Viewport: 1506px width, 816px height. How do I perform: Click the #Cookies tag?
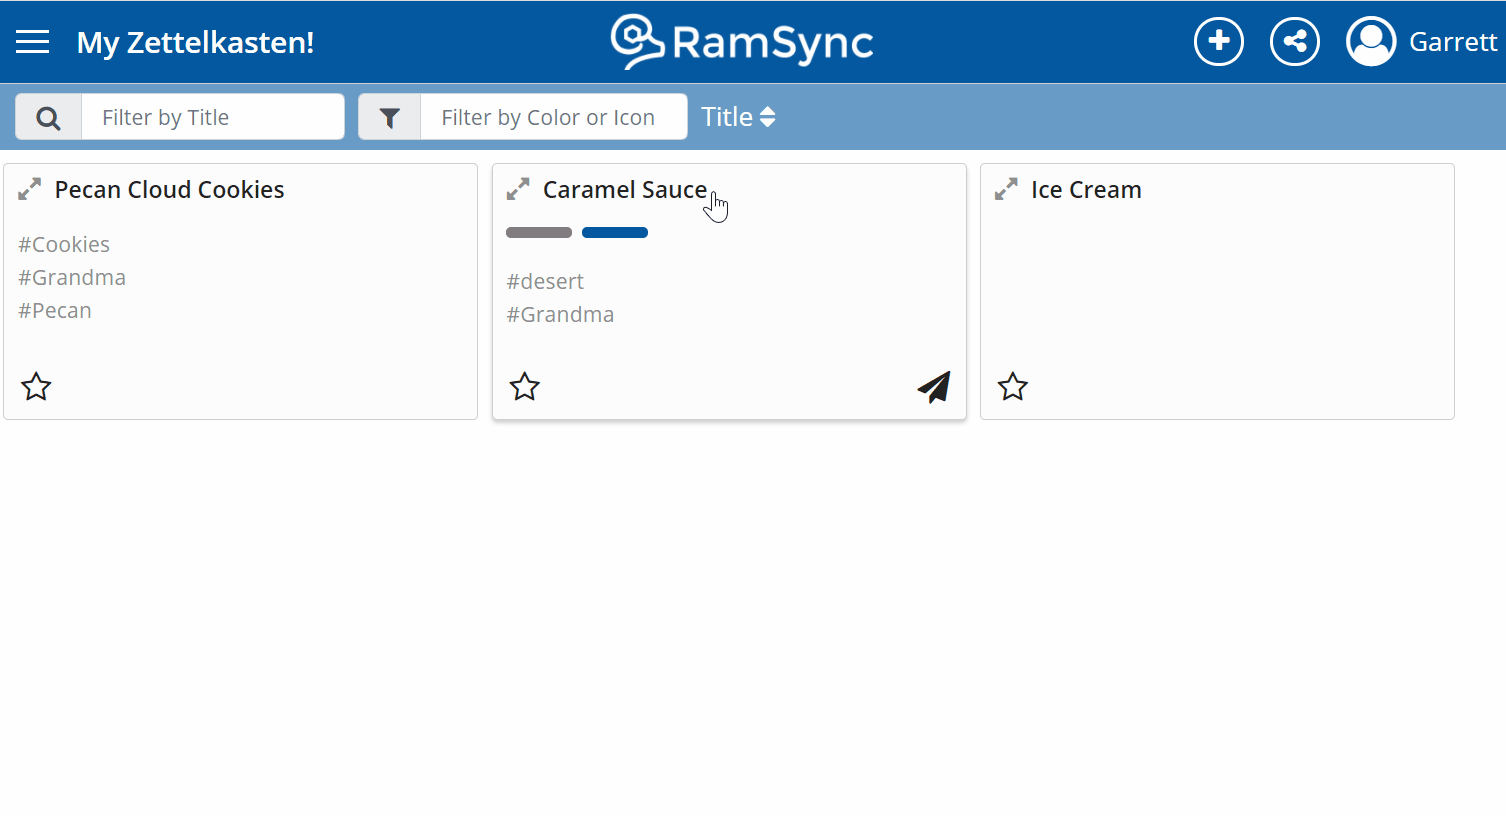pos(64,244)
